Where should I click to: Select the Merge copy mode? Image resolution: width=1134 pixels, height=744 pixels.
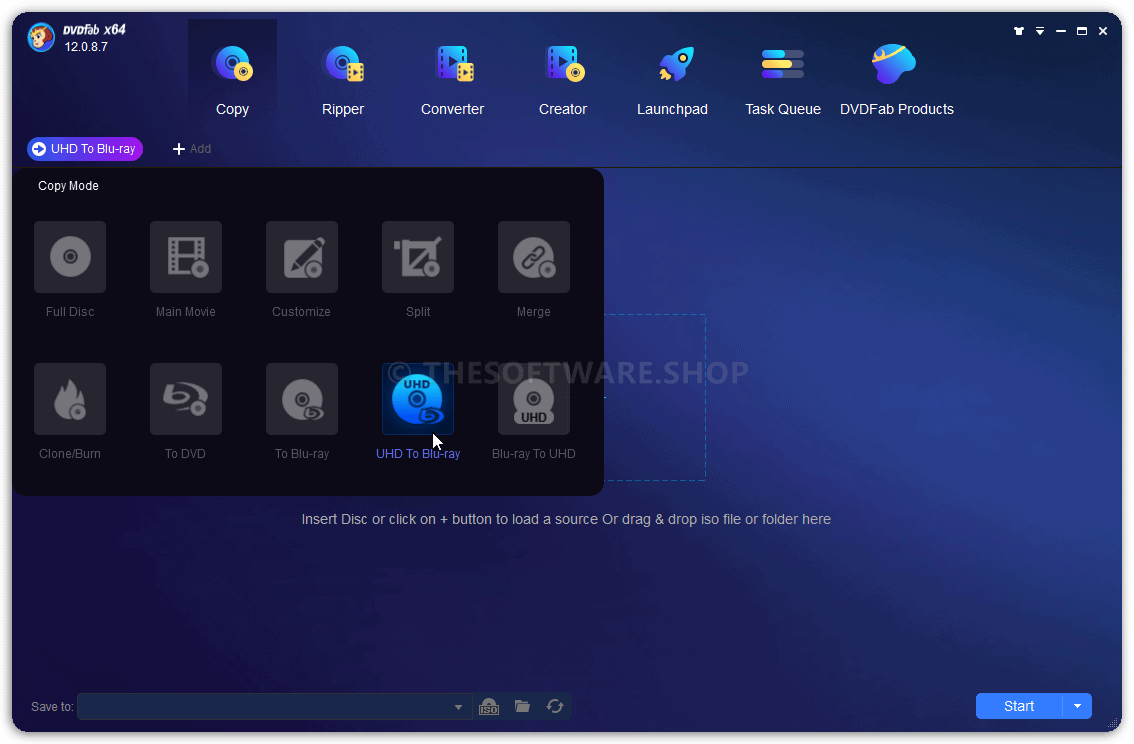pyautogui.click(x=534, y=257)
